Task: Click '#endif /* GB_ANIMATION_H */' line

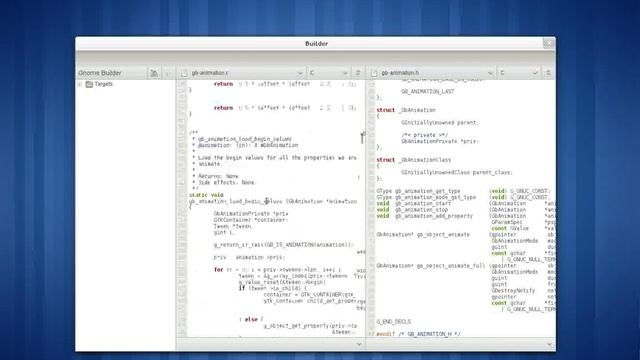Action: [418, 334]
